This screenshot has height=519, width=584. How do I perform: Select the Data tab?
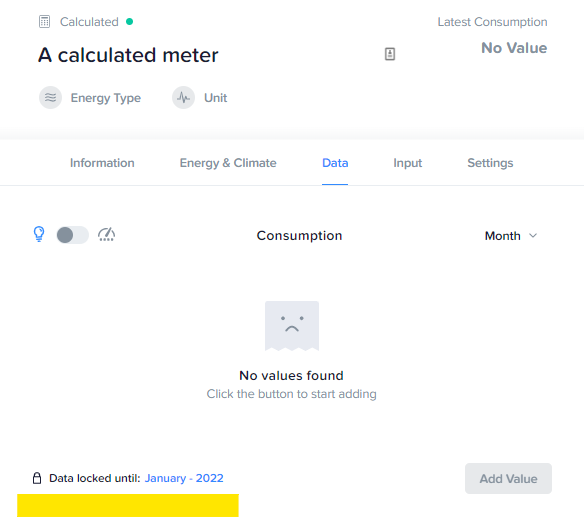point(335,163)
